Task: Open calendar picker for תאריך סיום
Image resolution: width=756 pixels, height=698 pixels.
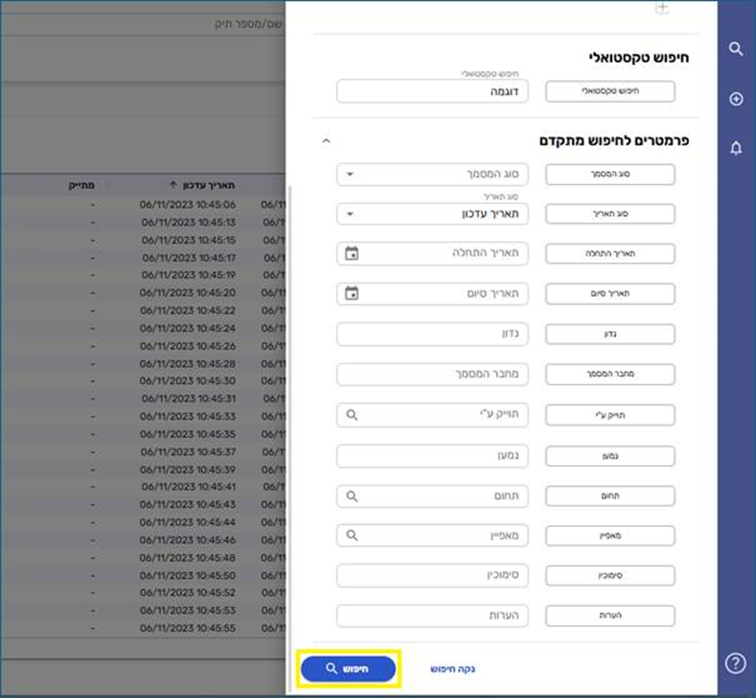Action: tap(351, 294)
